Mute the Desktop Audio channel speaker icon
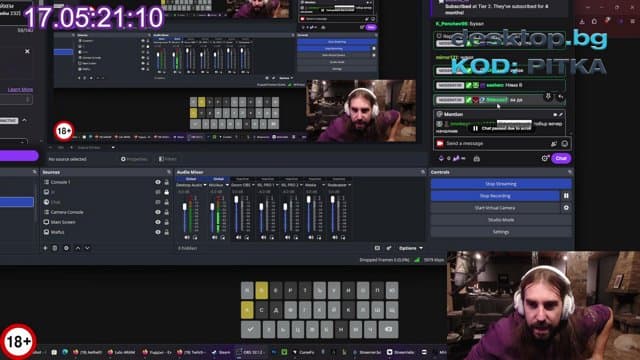Image resolution: width=640 pixels, height=360 pixels. [187, 237]
